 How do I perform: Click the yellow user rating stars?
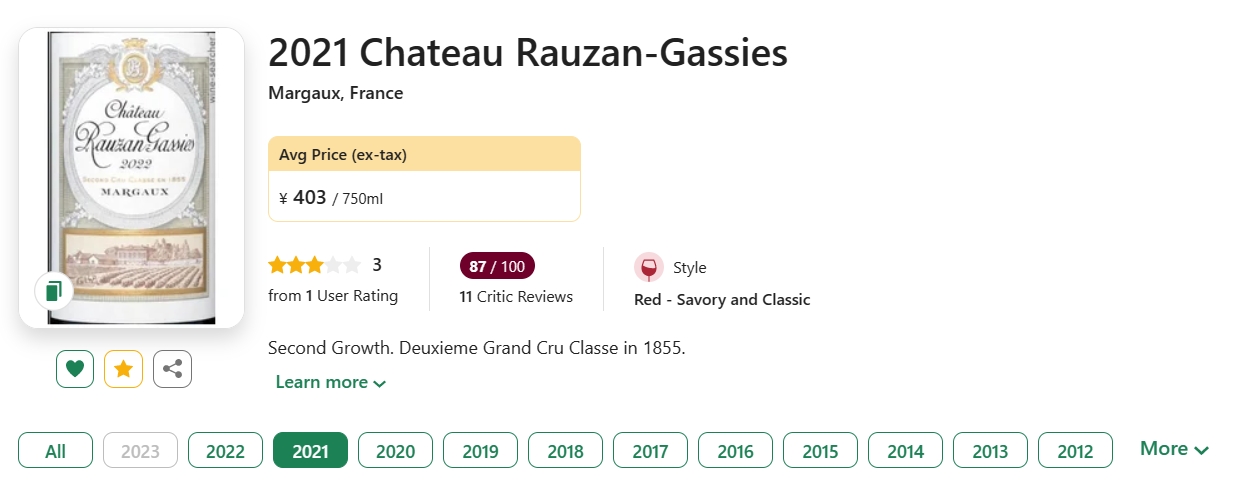pos(315,265)
